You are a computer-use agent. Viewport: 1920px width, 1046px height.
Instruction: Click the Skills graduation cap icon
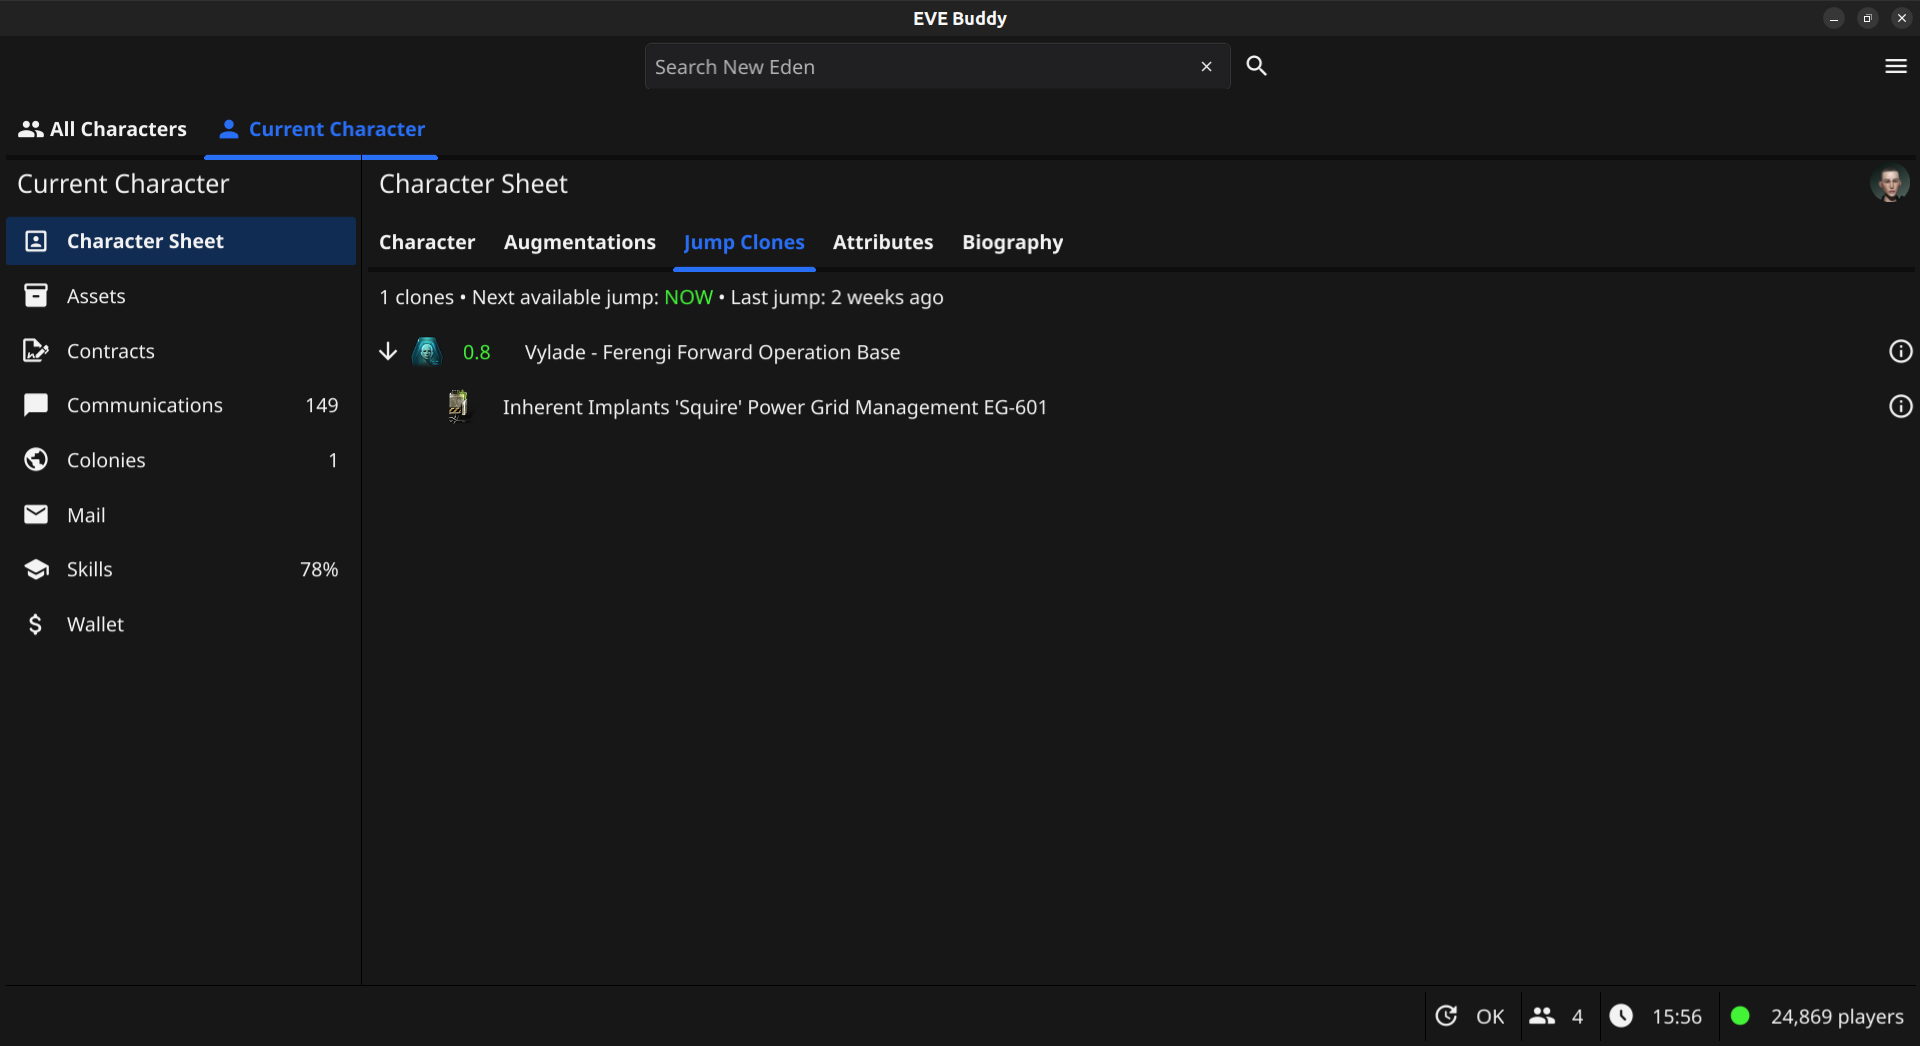coord(36,569)
